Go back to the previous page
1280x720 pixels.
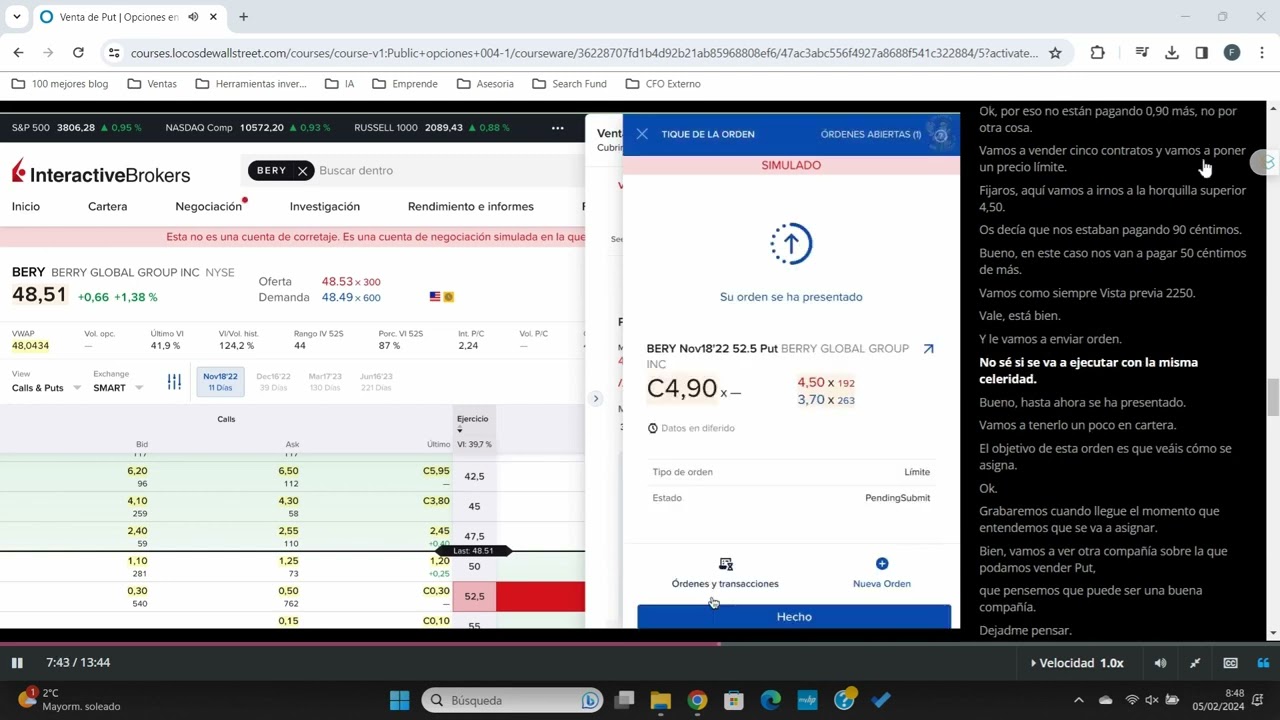tap(19, 53)
